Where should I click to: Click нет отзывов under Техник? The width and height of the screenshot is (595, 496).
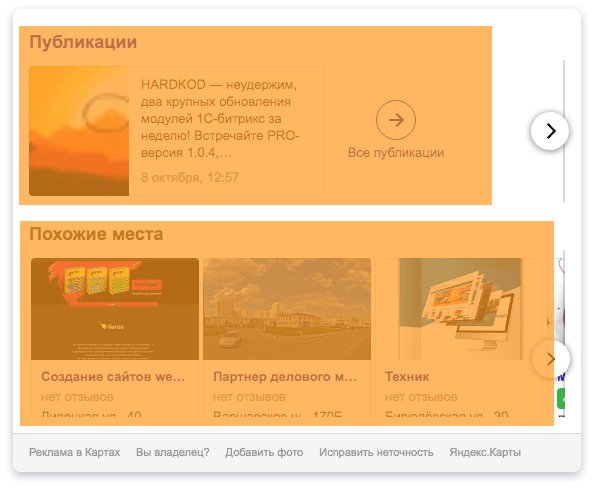(421, 397)
